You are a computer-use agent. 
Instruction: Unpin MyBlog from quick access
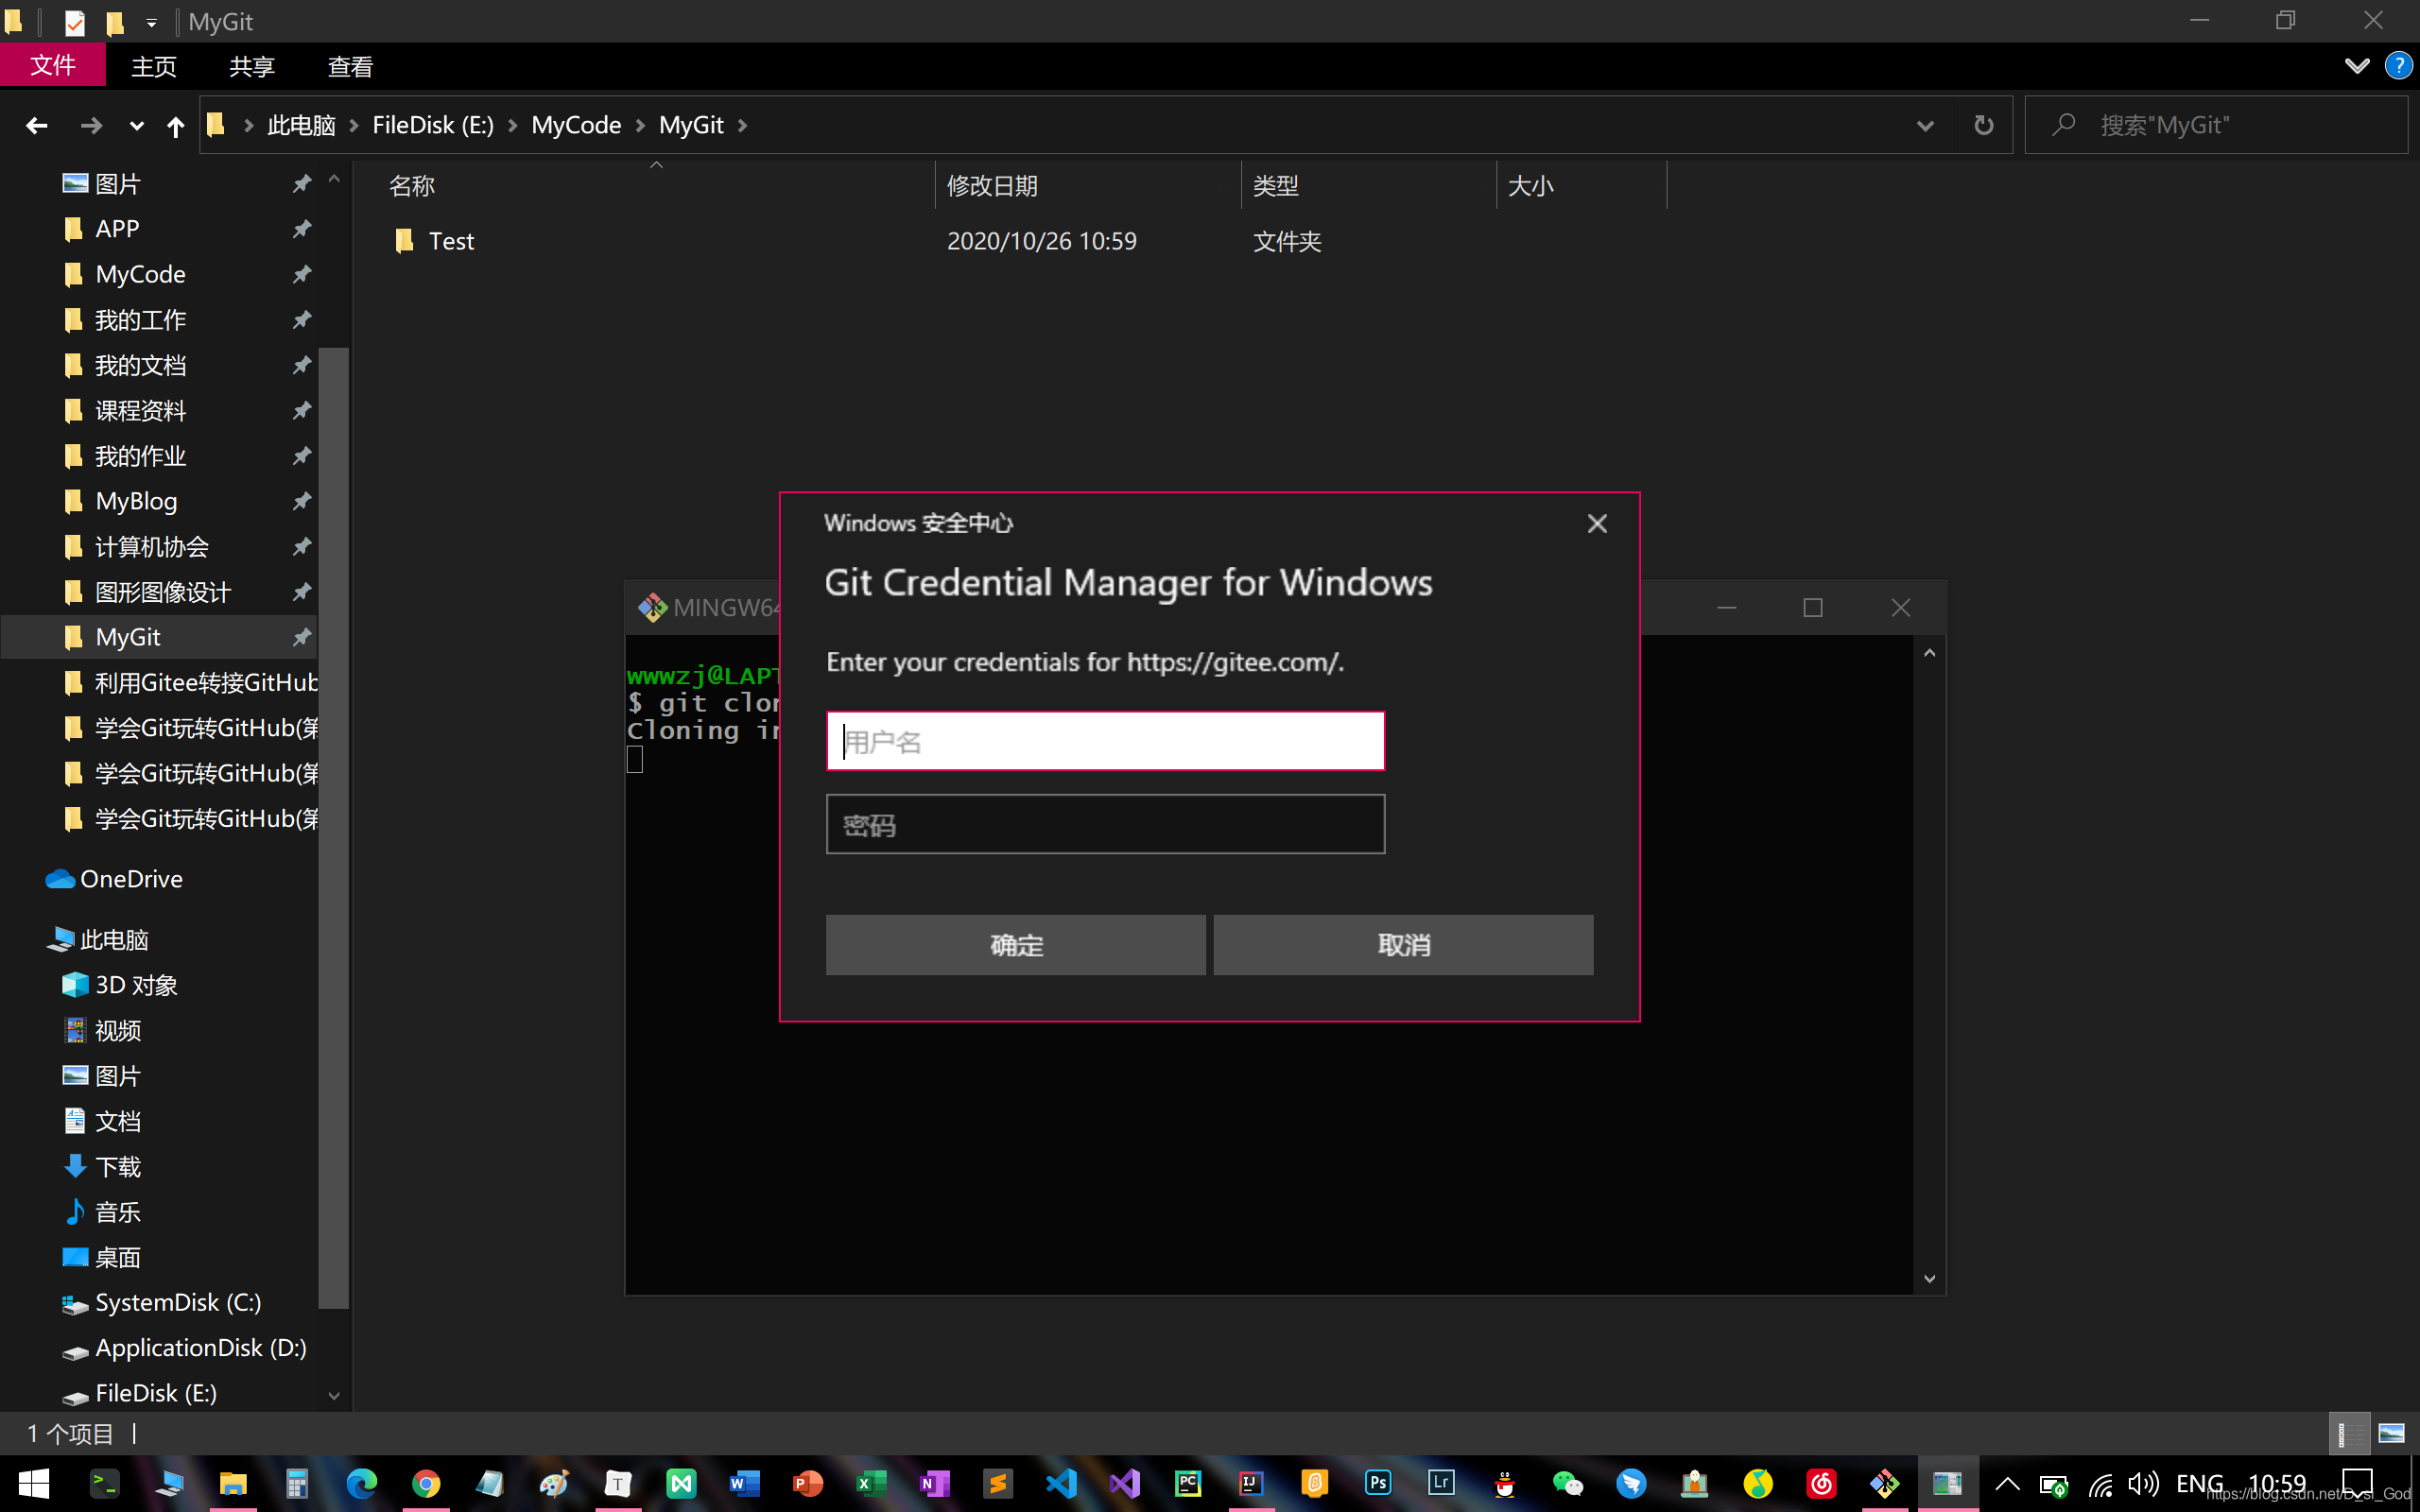click(x=301, y=501)
